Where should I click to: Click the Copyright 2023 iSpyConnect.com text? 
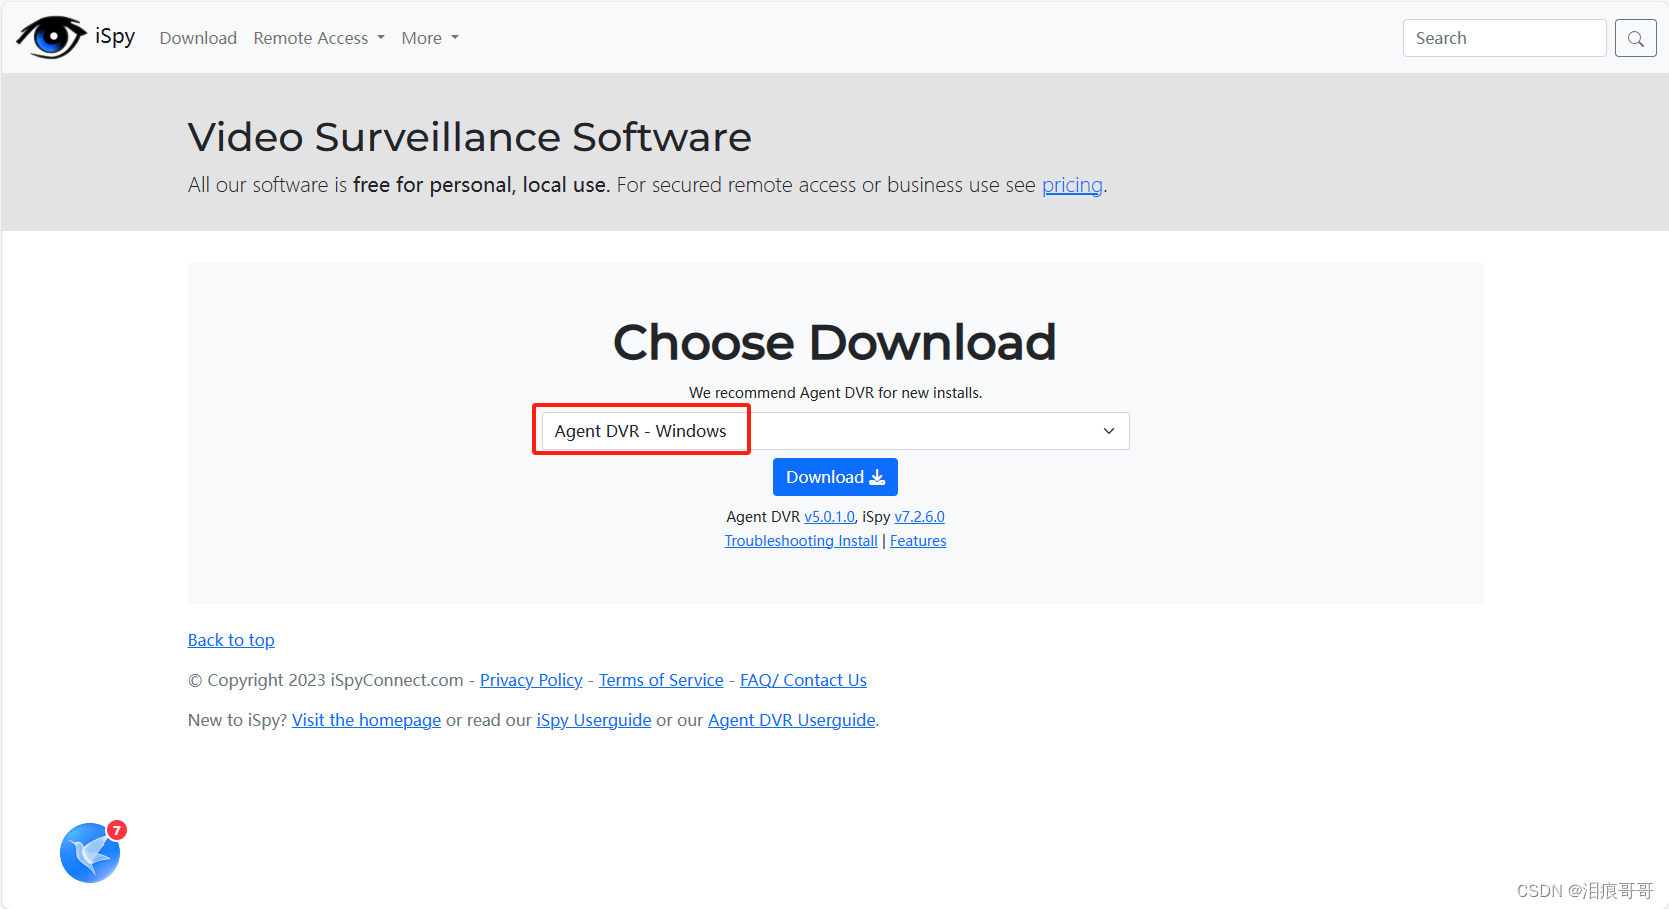[326, 680]
